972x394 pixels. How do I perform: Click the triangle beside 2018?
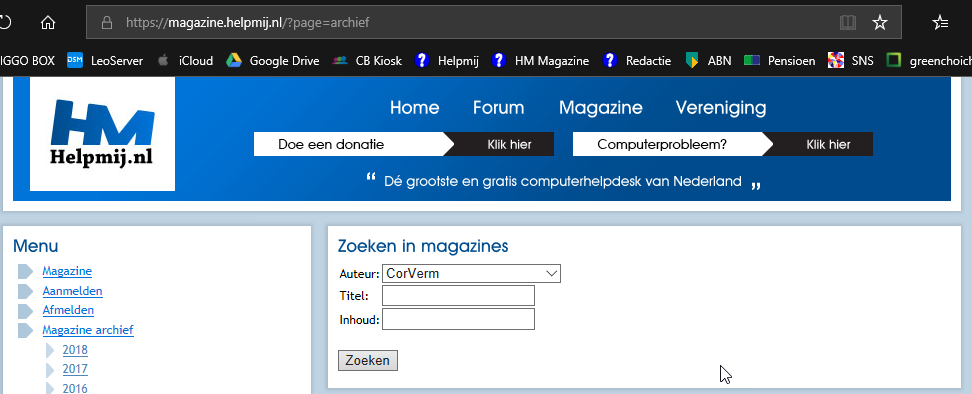pos(51,350)
